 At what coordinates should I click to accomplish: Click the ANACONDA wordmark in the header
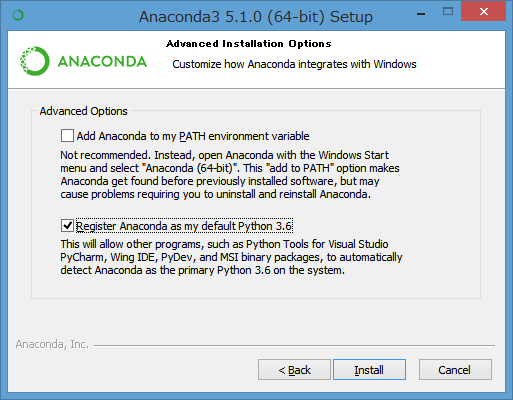pos(102,62)
